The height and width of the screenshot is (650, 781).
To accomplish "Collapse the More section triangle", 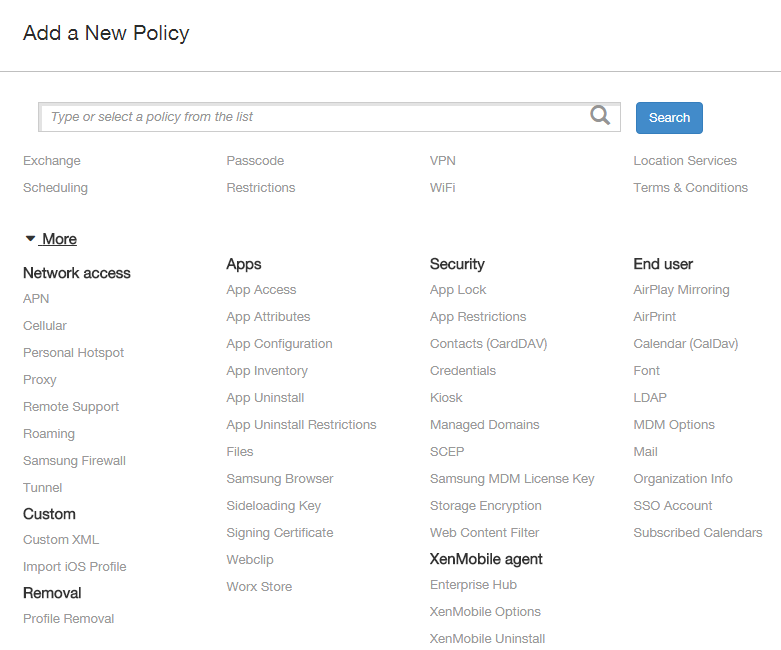I will [x=30, y=239].
